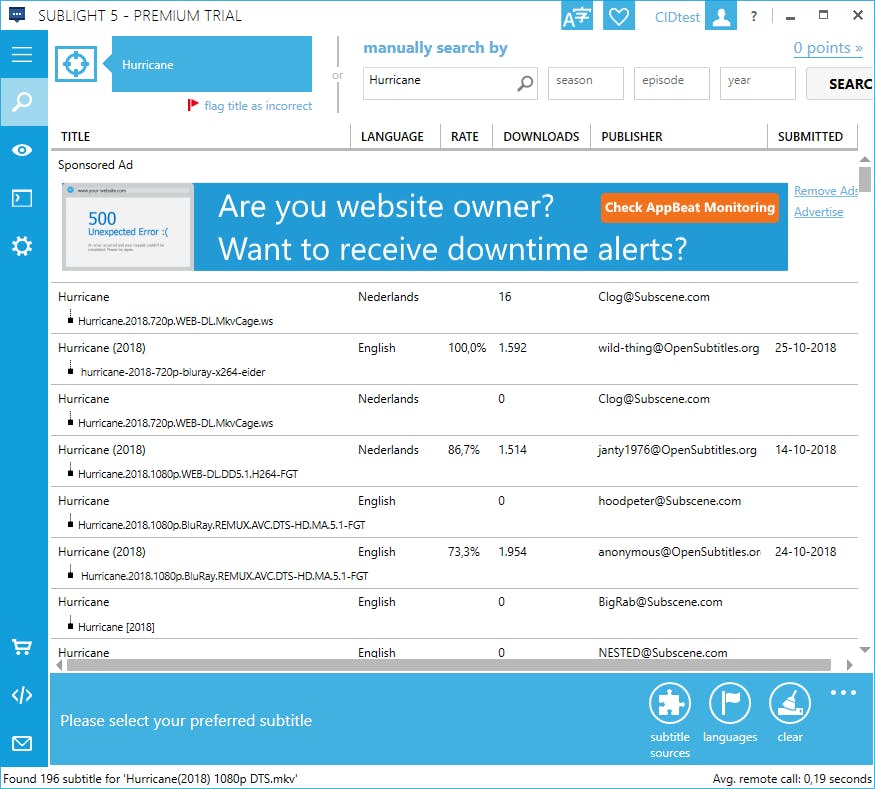Viewport: 875px width, 789px height.
Task: Open subtitle sources puzzle icon
Action: pyautogui.click(x=670, y=703)
